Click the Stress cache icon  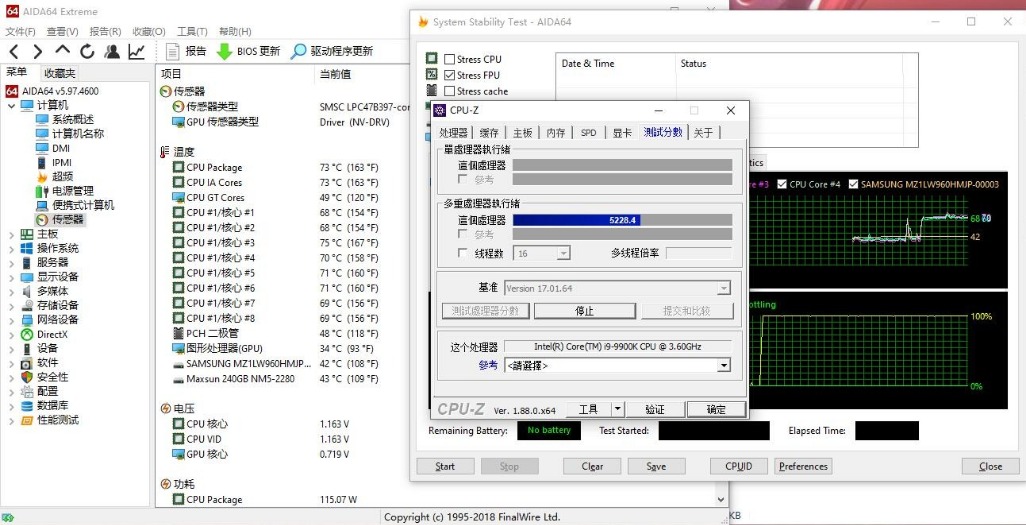pos(432,90)
